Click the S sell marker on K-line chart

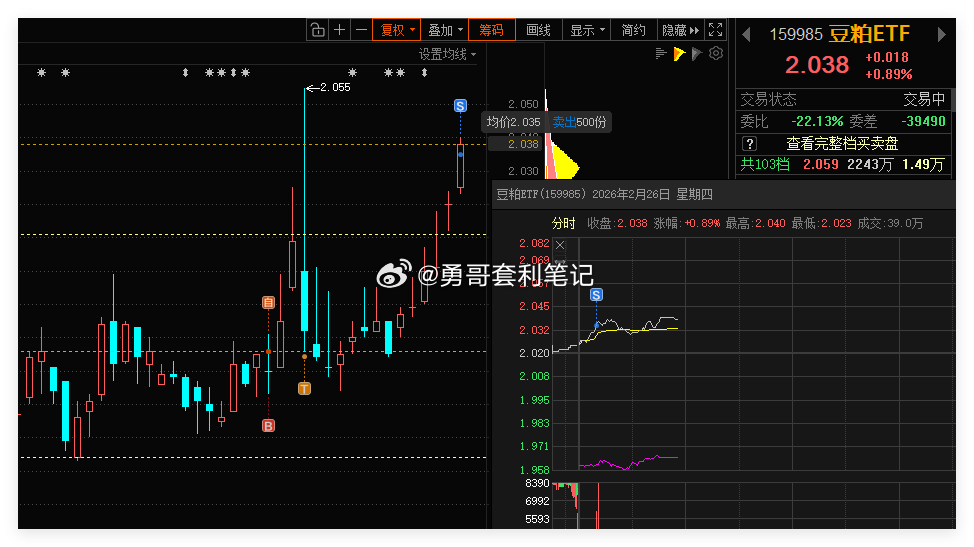coord(460,106)
